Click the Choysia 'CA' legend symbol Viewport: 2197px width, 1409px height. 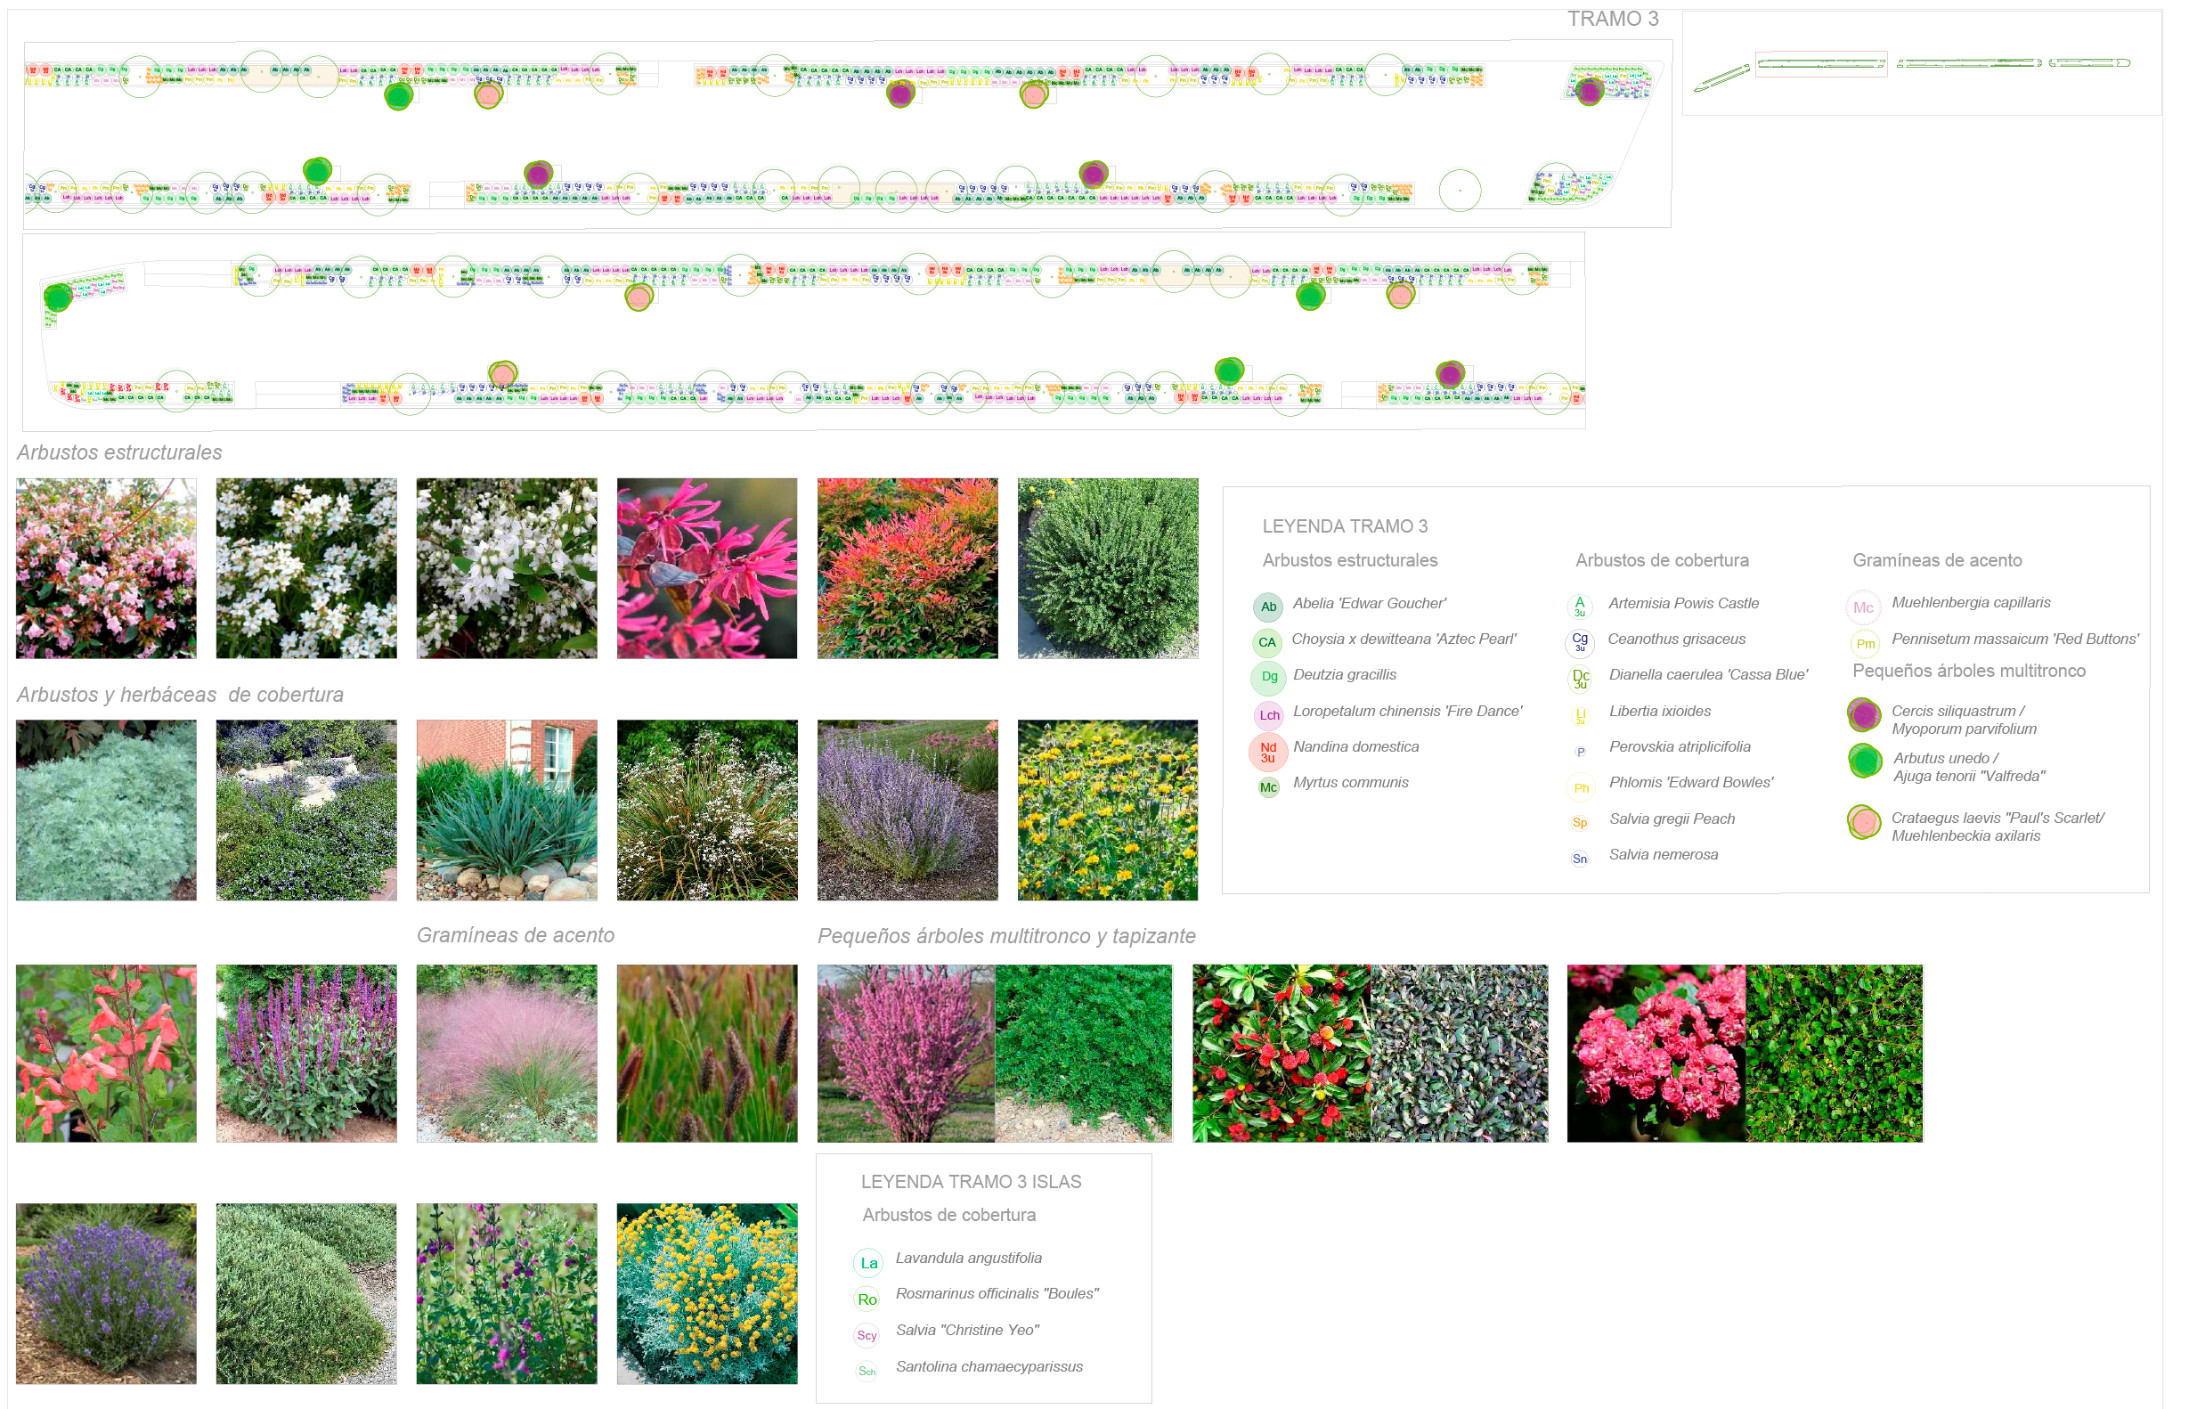[1267, 642]
